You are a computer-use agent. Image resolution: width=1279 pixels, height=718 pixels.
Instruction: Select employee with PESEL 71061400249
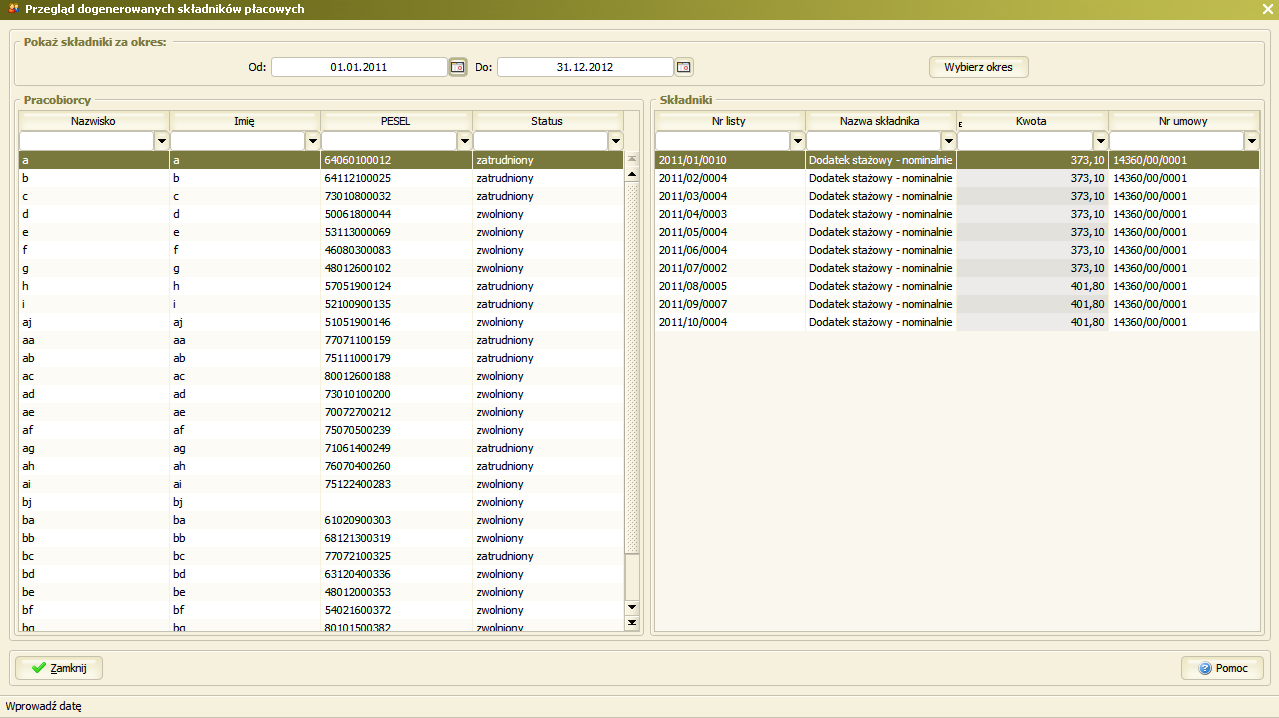click(x=321, y=448)
